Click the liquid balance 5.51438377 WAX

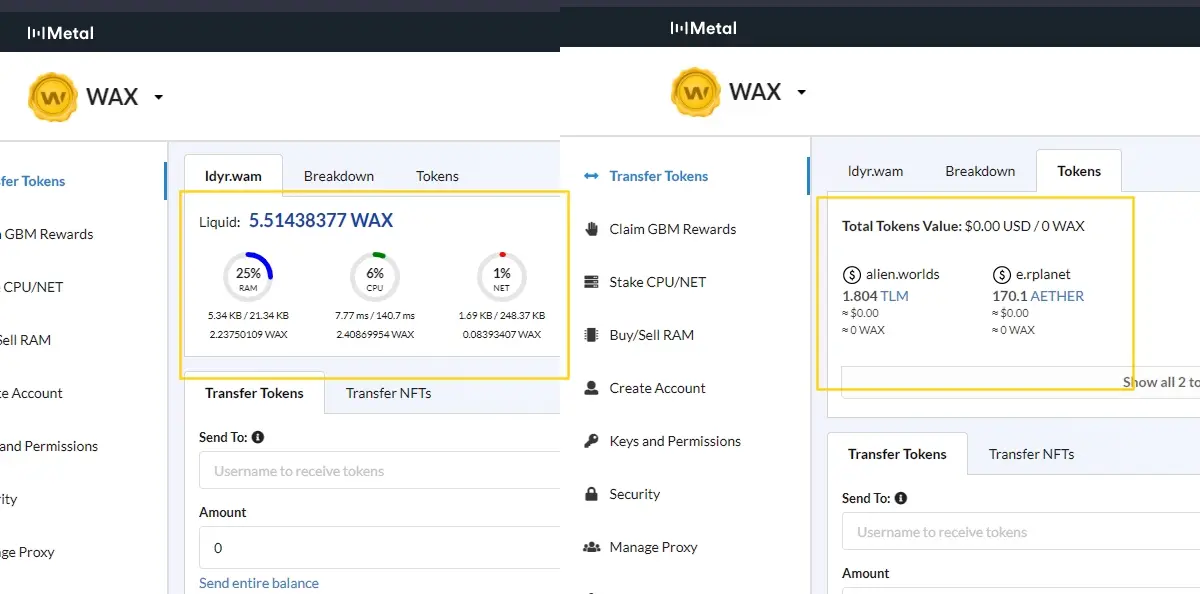[x=320, y=221]
